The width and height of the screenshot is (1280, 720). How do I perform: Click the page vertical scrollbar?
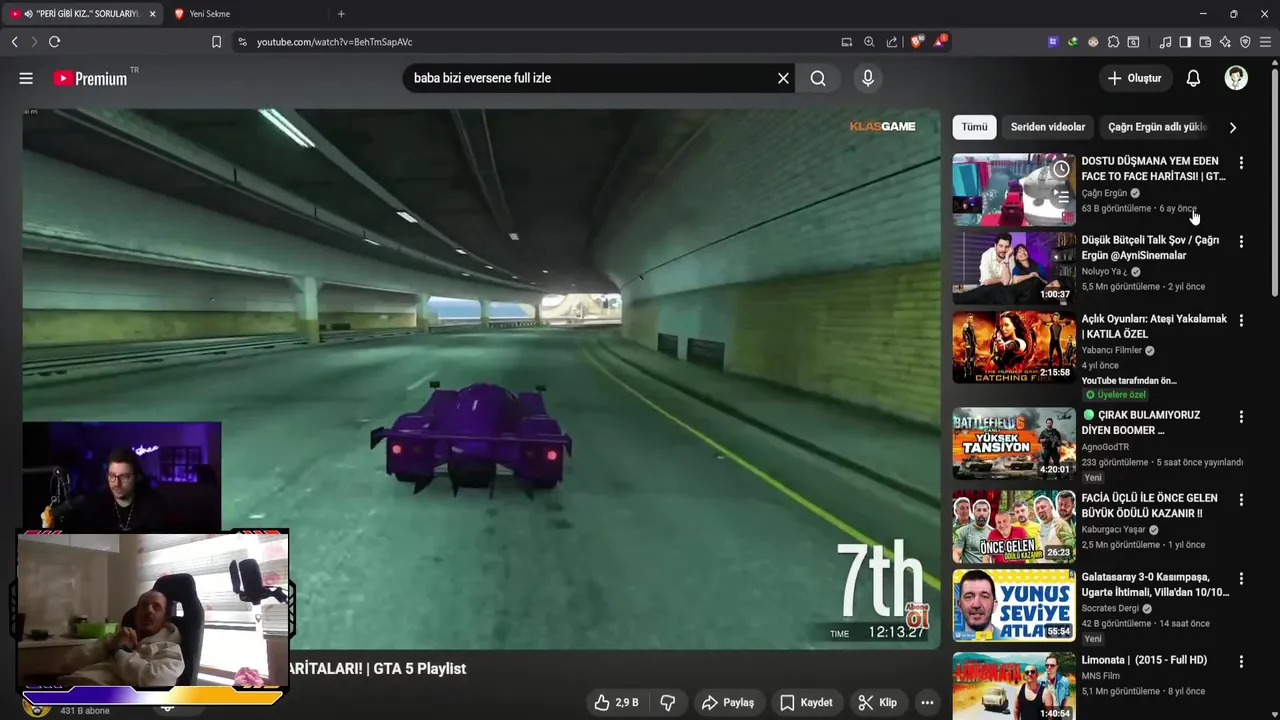pyautogui.click(x=1274, y=180)
